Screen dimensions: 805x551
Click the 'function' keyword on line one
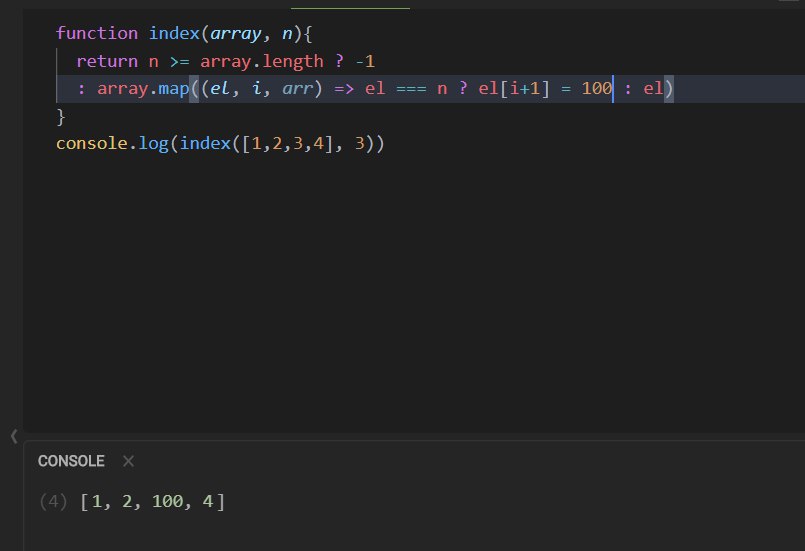click(97, 33)
